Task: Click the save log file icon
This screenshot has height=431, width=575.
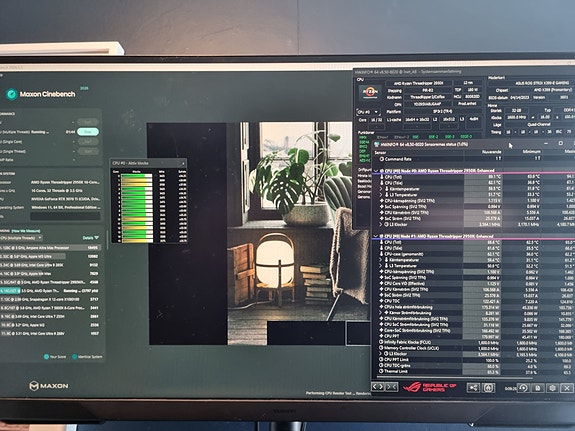Action: pyautogui.click(x=538, y=388)
